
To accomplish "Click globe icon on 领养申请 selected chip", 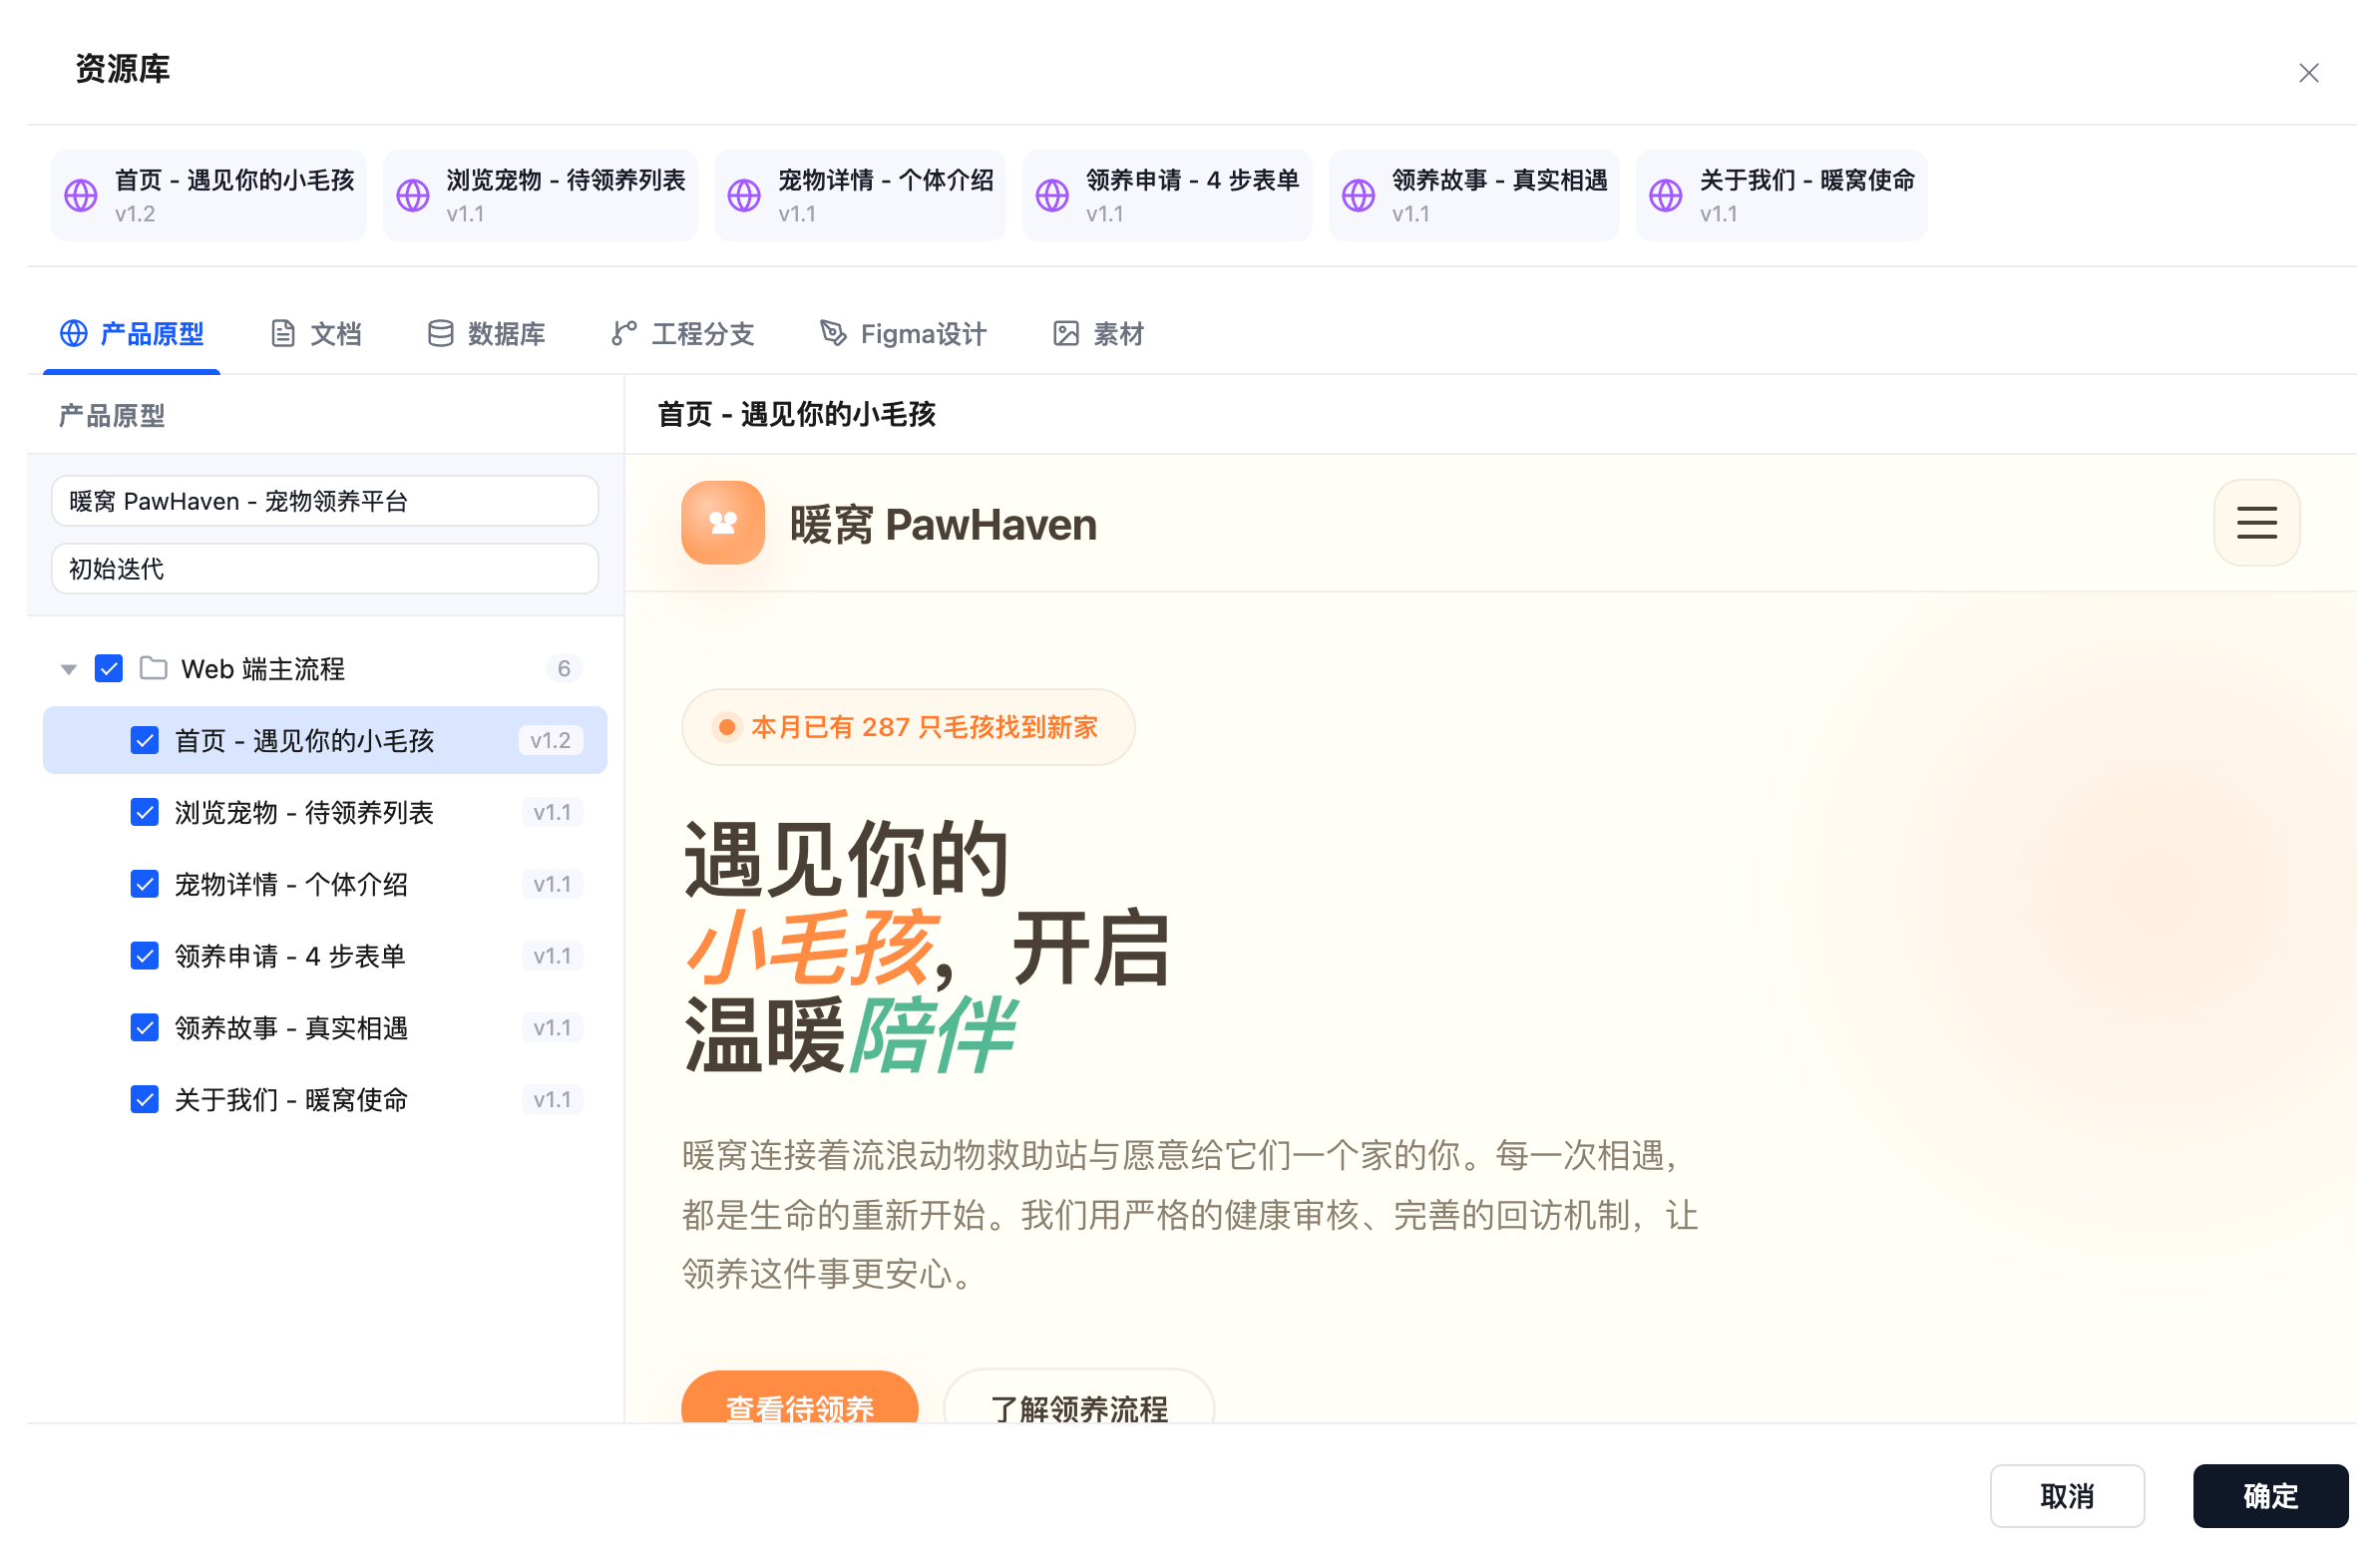I will (x=1052, y=196).
